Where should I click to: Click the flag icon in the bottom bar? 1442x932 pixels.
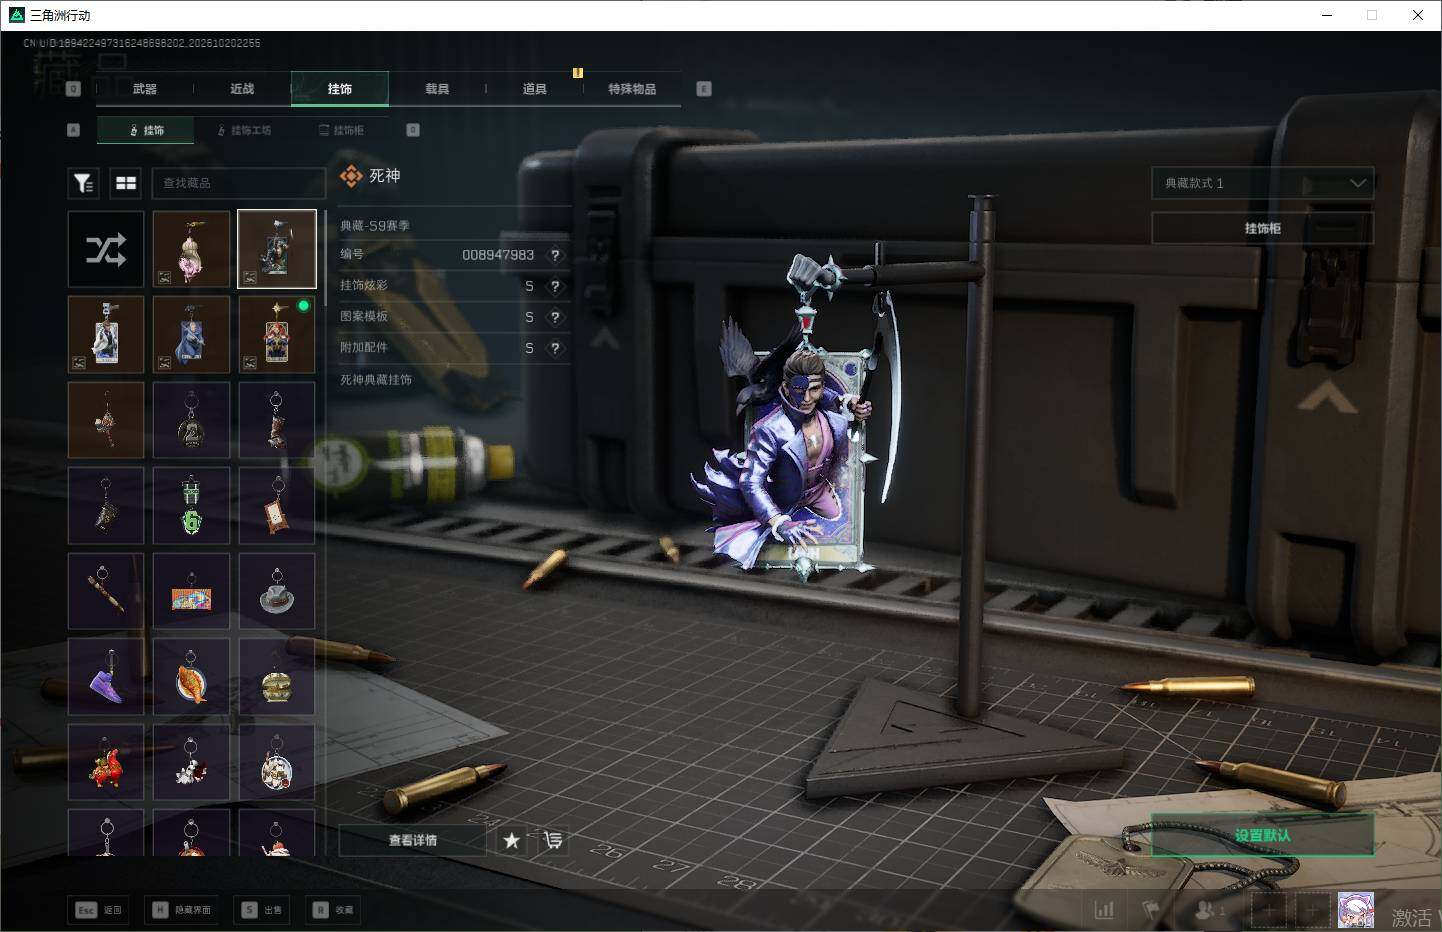[x=1152, y=910]
